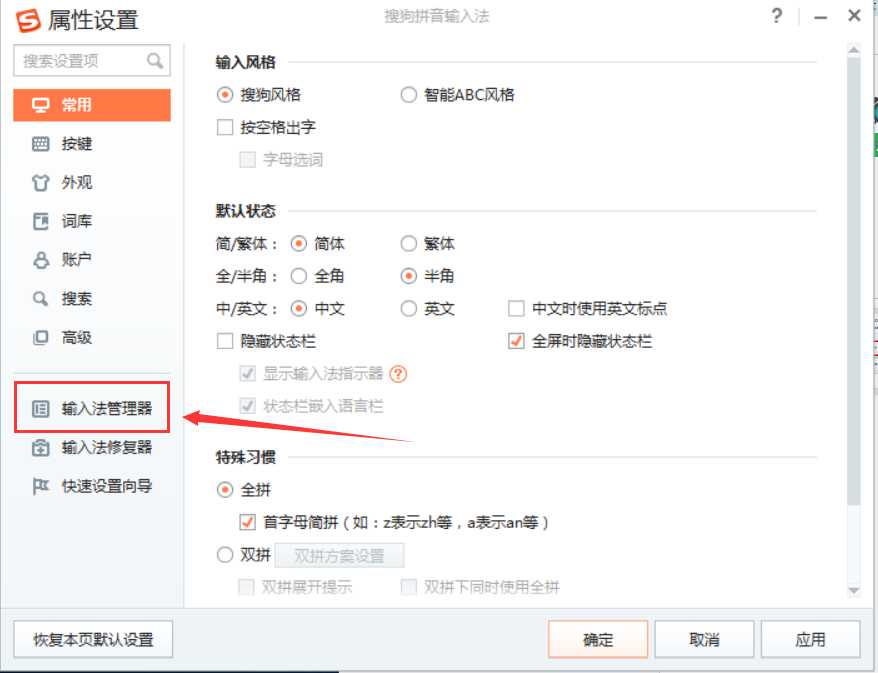878x673 pixels.
Task: Click the question mark help icon beside 显示输入法指示器
Action: (398, 374)
